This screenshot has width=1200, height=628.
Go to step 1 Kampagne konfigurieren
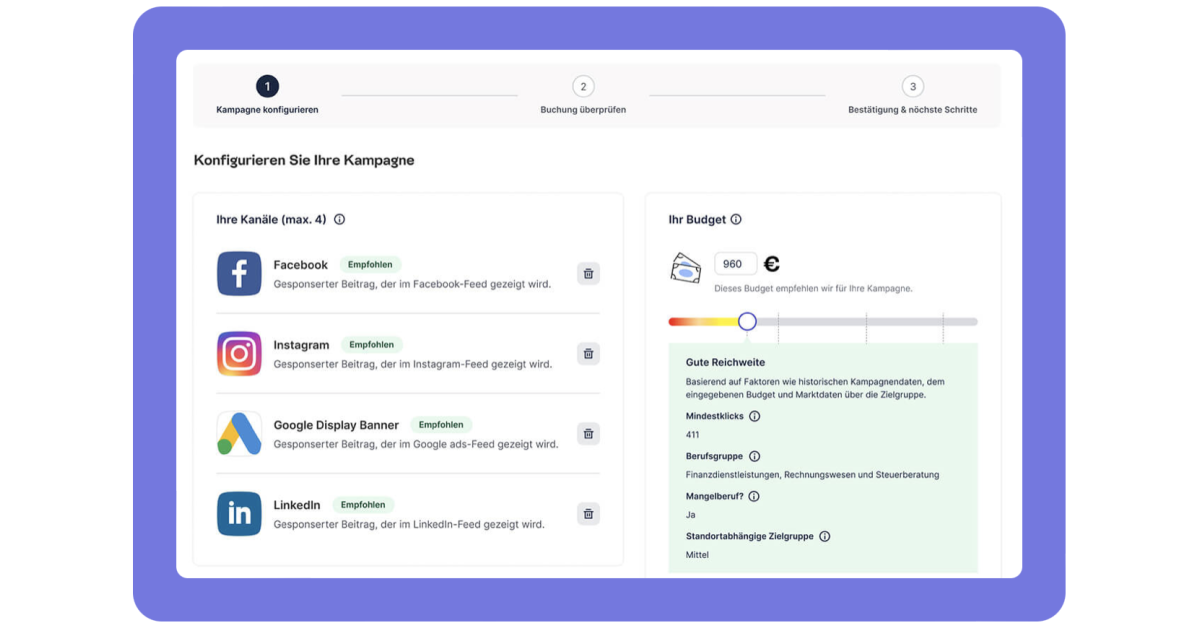[267, 97]
